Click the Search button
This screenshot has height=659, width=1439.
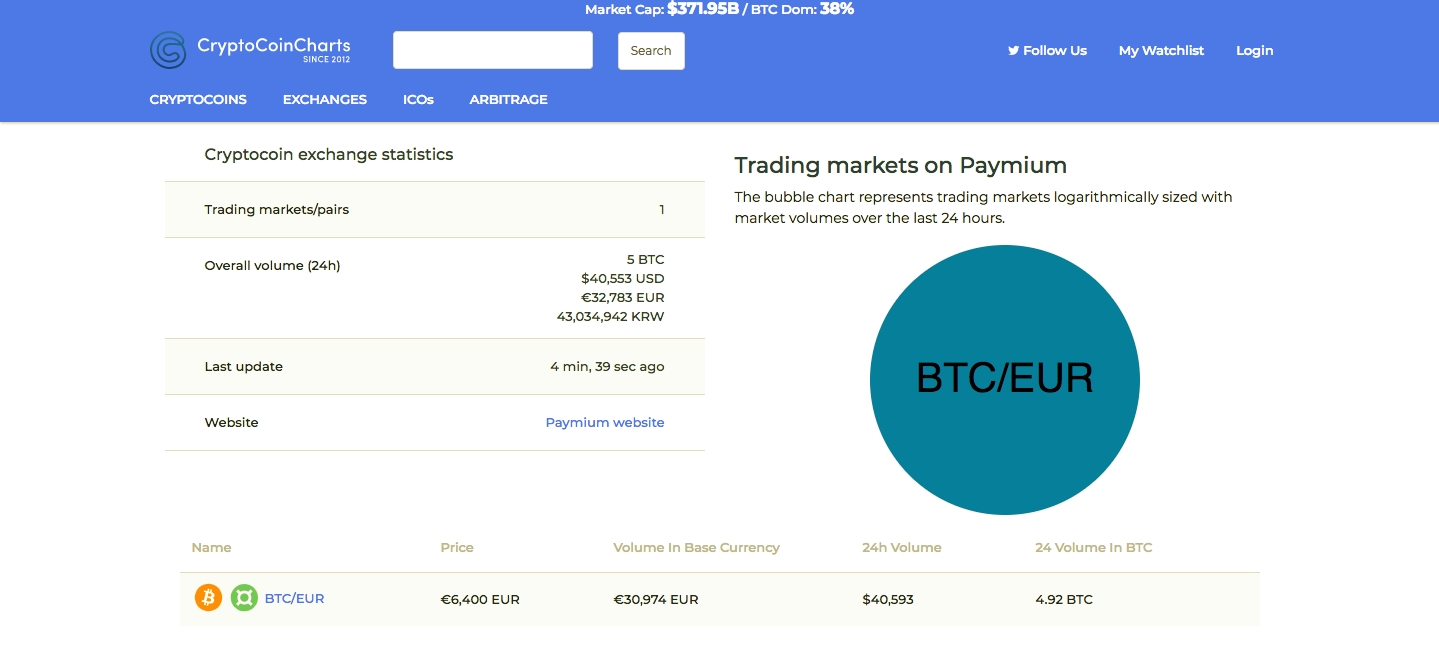click(x=651, y=51)
